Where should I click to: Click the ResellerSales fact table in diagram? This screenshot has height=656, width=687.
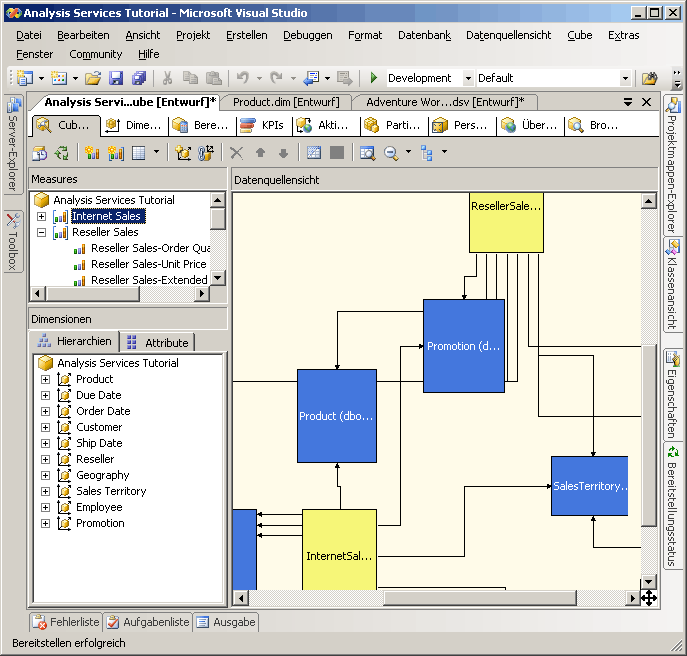pyautogui.click(x=506, y=223)
